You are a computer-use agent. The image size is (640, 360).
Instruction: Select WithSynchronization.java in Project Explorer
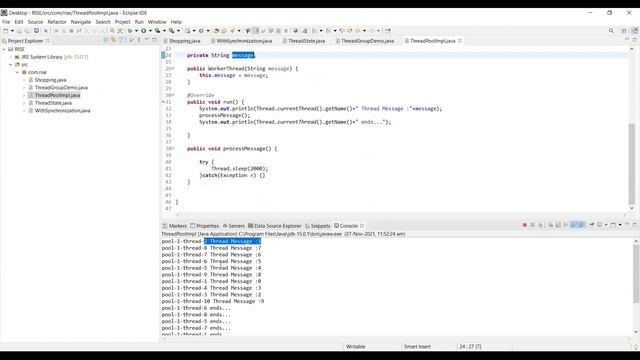point(62,111)
